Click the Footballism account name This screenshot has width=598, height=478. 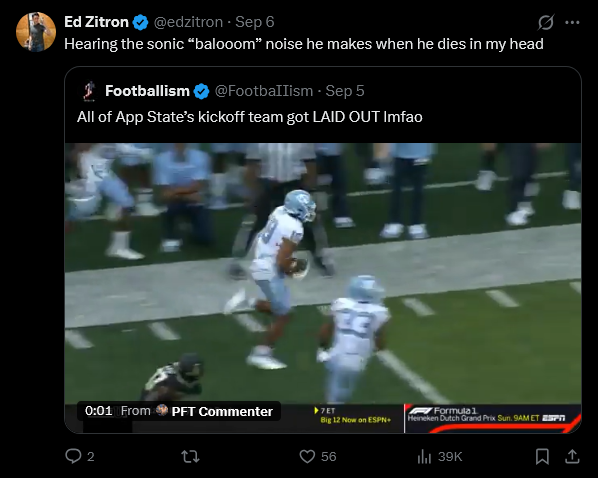147,91
